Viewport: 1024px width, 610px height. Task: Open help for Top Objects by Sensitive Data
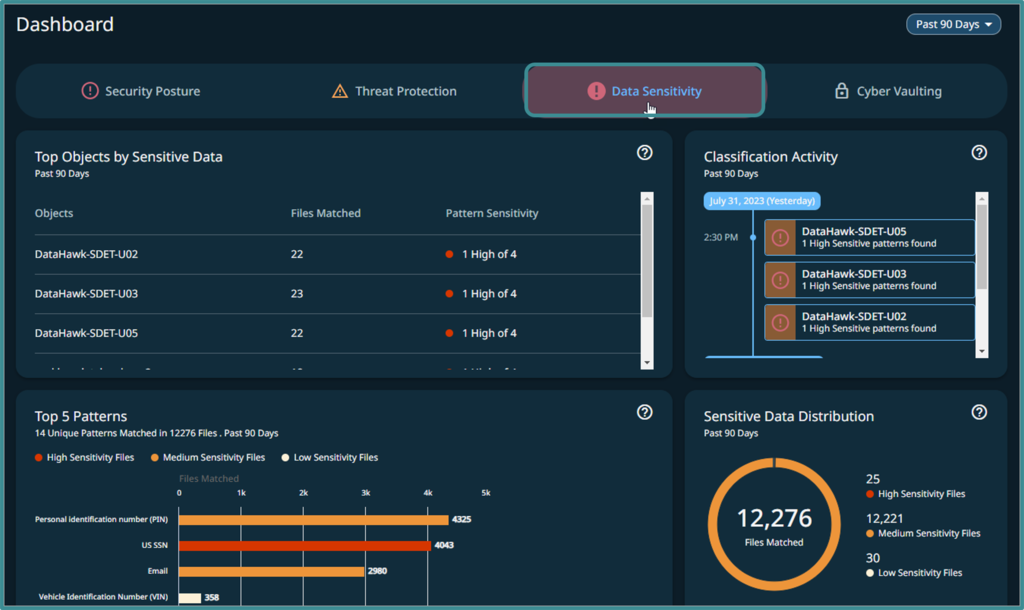pos(645,153)
